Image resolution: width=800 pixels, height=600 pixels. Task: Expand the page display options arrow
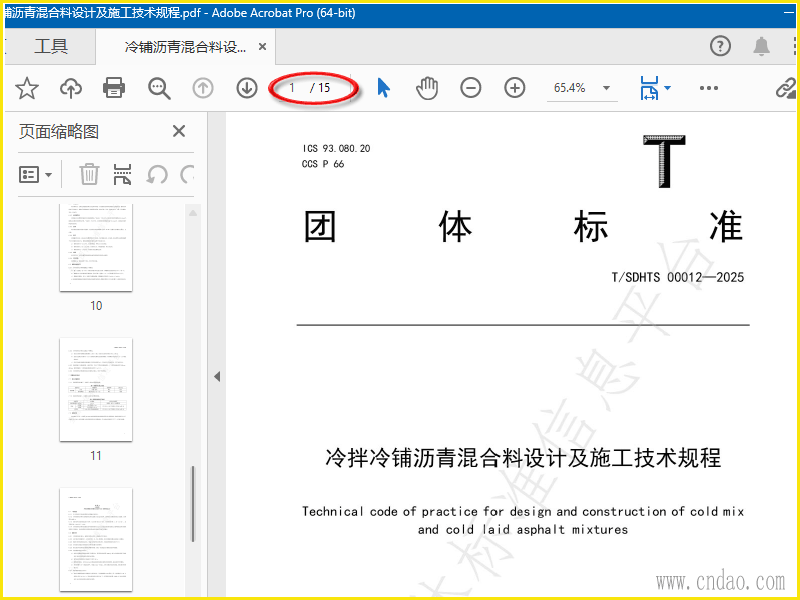[667, 88]
